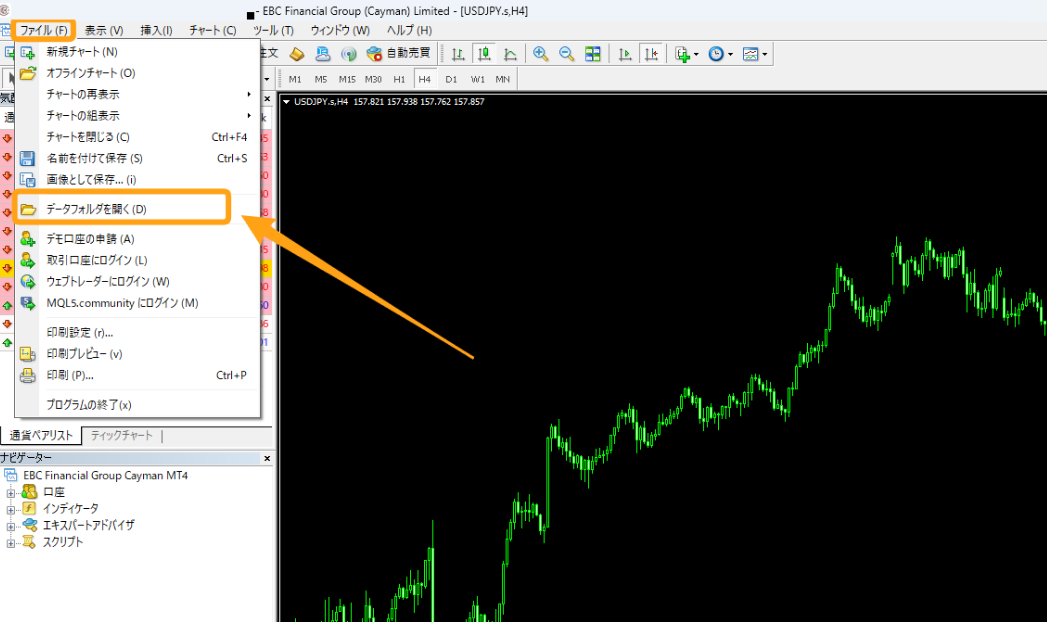This screenshot has height=622, width=1047.
Task: Choose 名前を付けて保存 (S) entry
Action: pos(137,158)
